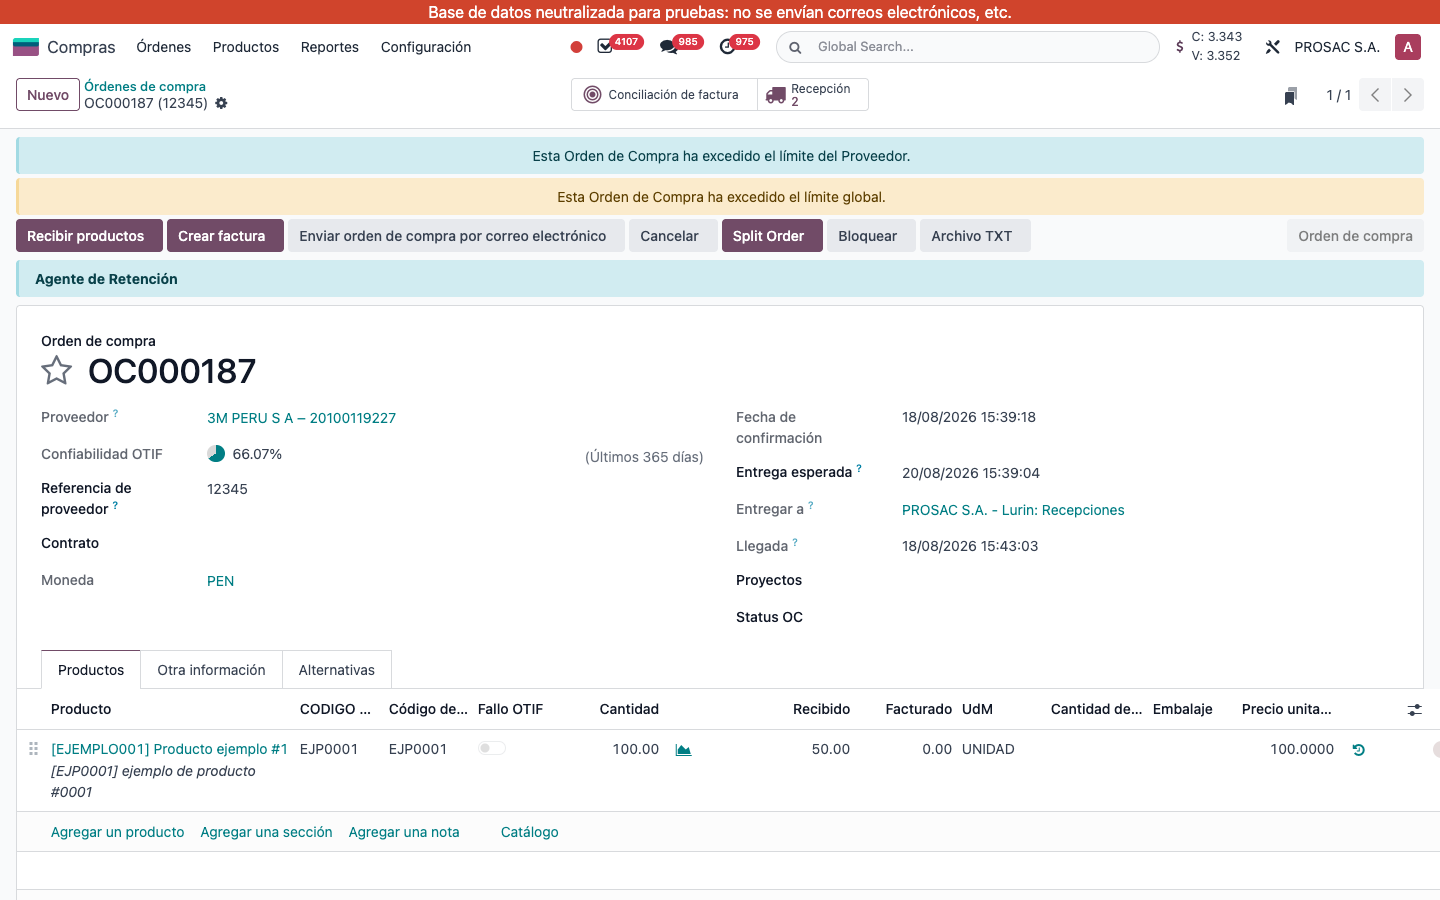The width and height of the screenshot is (1440, 900).
Task: Click the 1 / 1 pager counter
Action: click(1338, 95)
